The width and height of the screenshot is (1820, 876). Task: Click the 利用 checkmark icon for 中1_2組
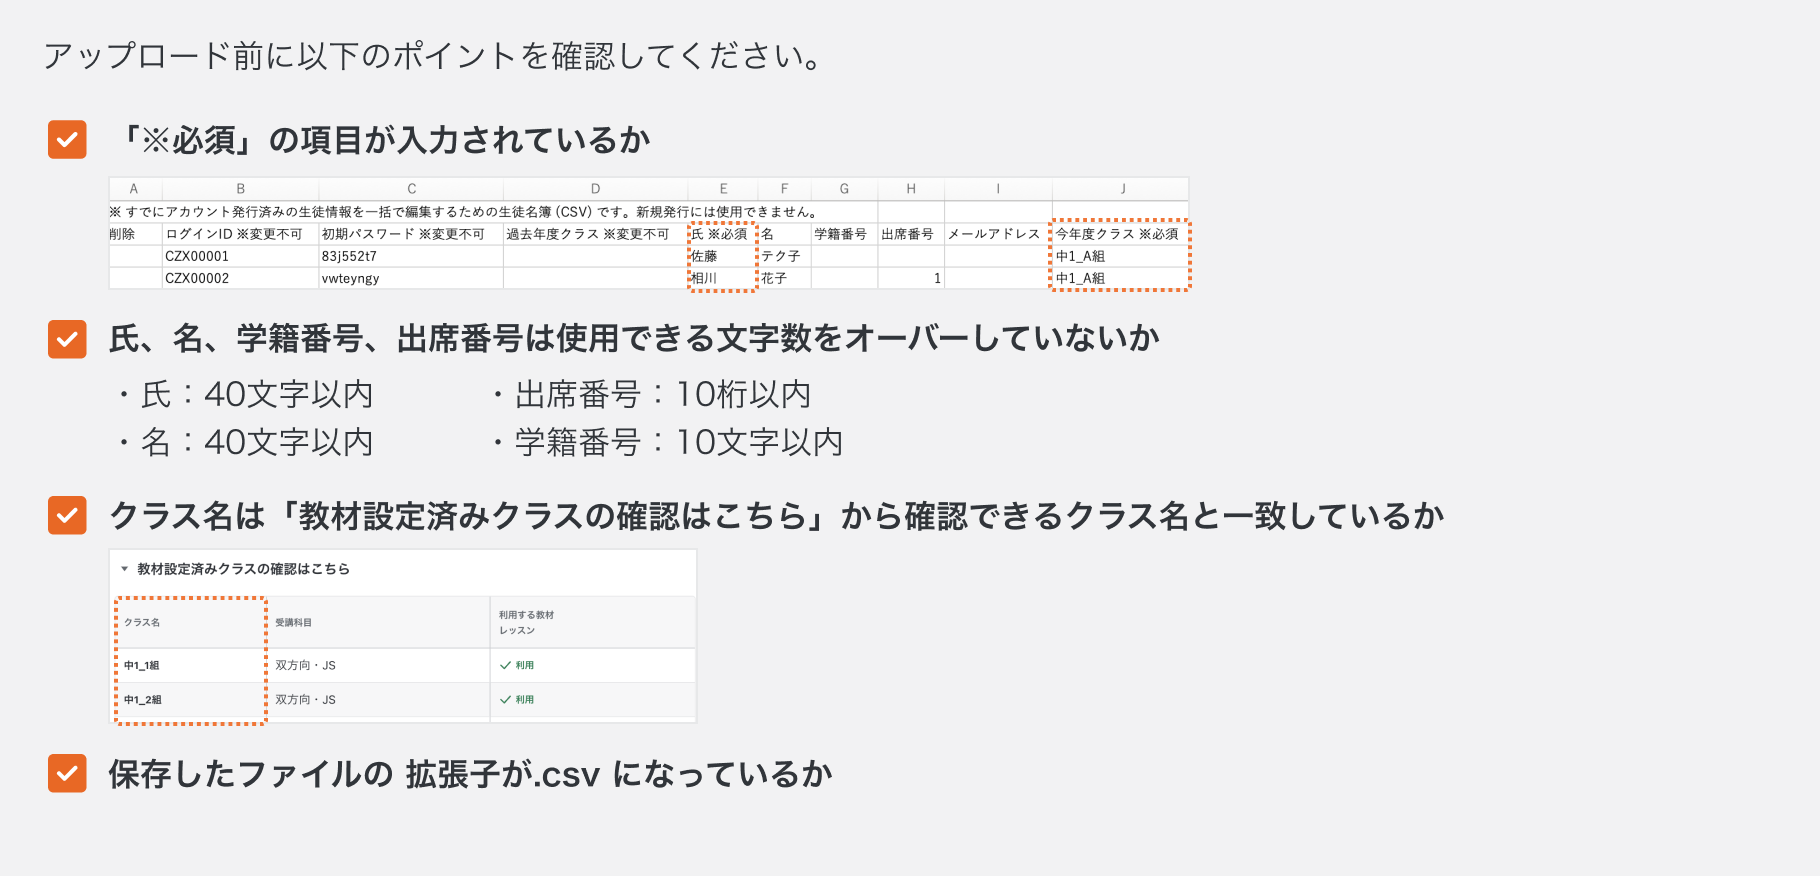505,700
